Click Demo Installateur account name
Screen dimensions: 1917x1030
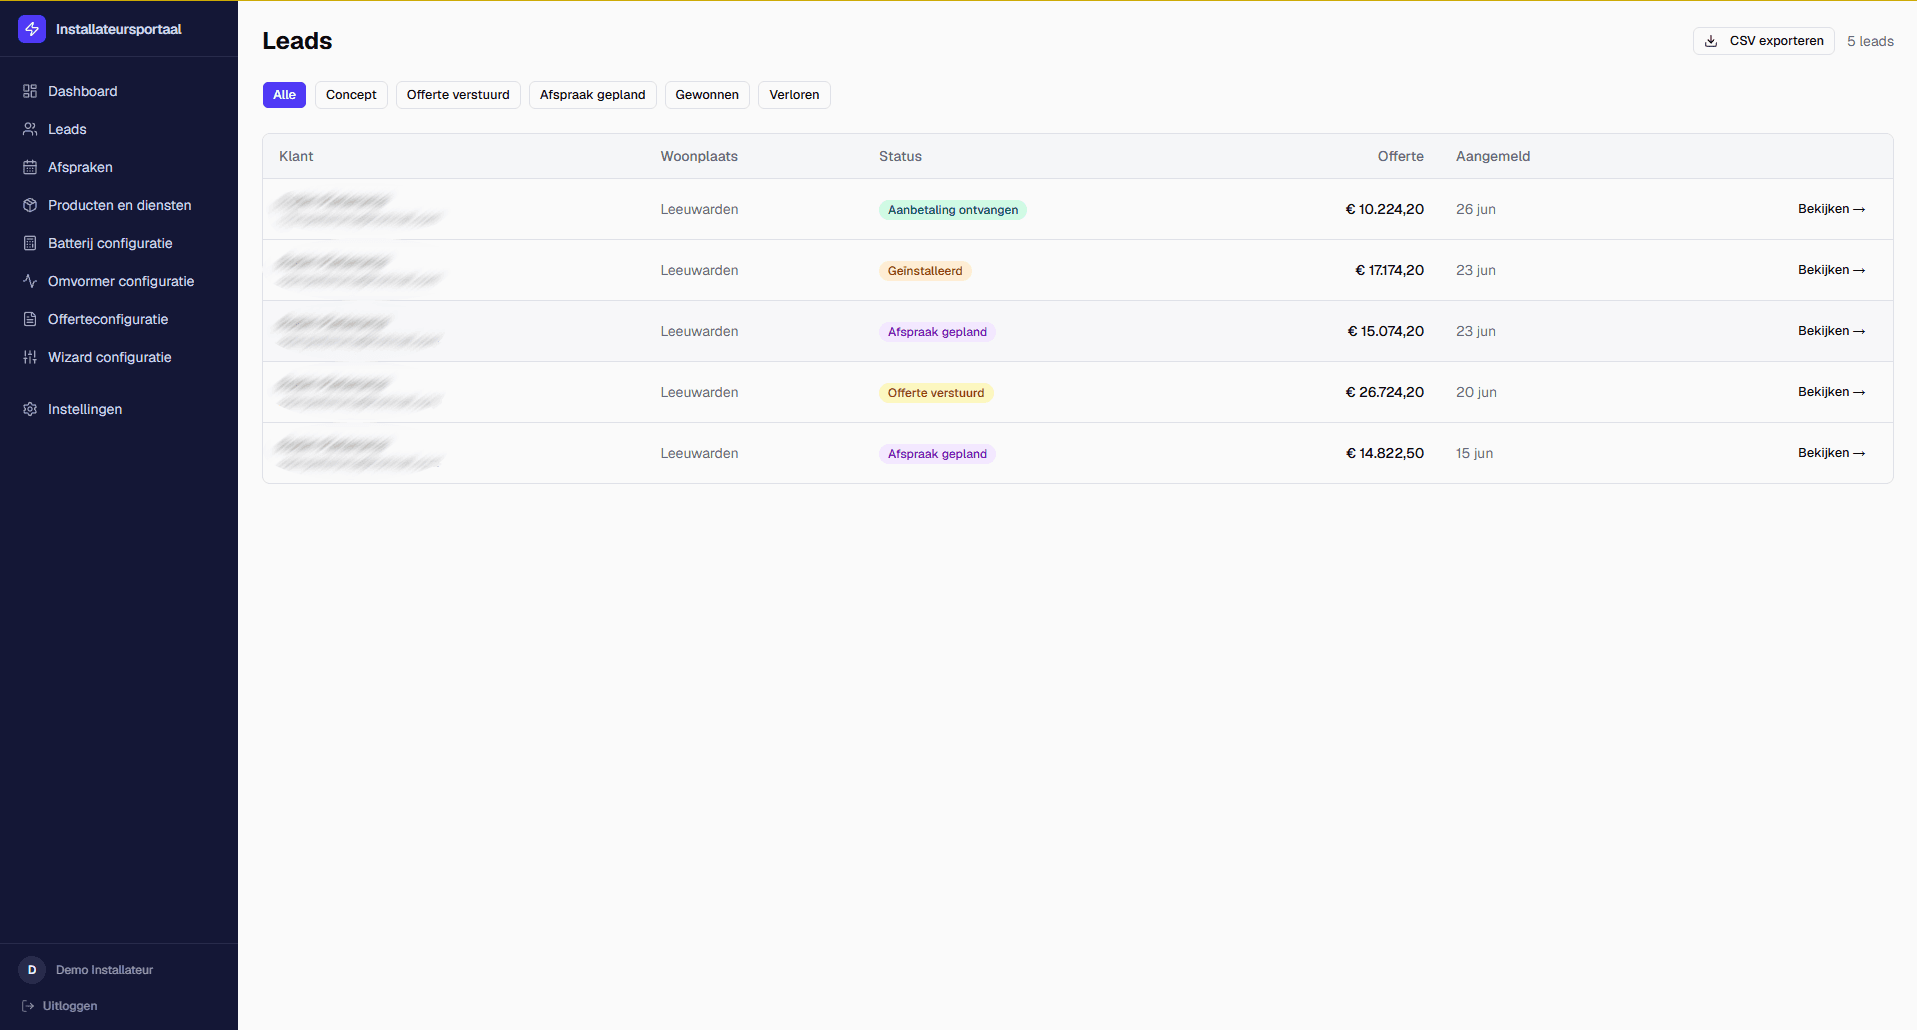(104, 970)
